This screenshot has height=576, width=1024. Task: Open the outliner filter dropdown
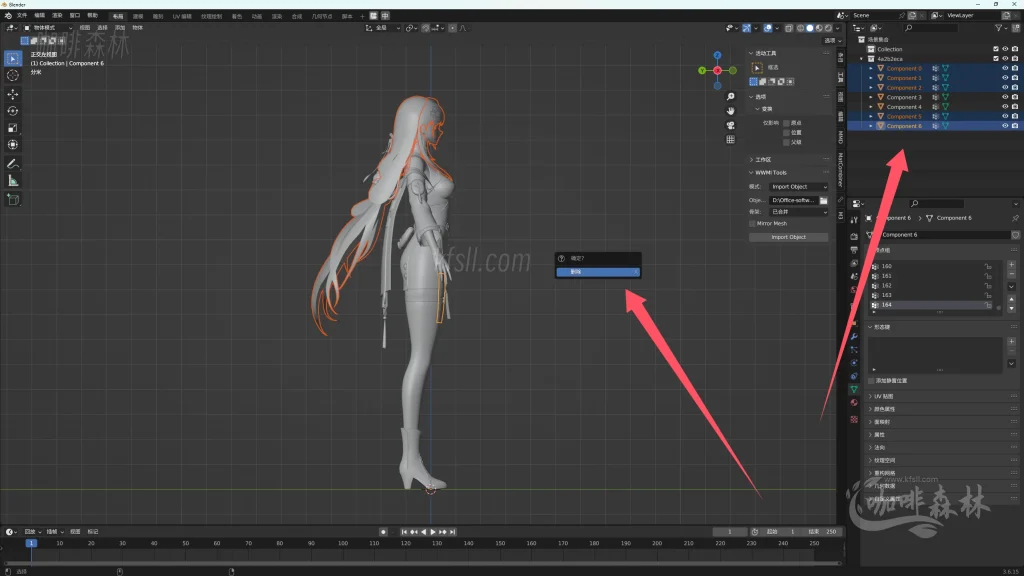tap(1000, 28)
